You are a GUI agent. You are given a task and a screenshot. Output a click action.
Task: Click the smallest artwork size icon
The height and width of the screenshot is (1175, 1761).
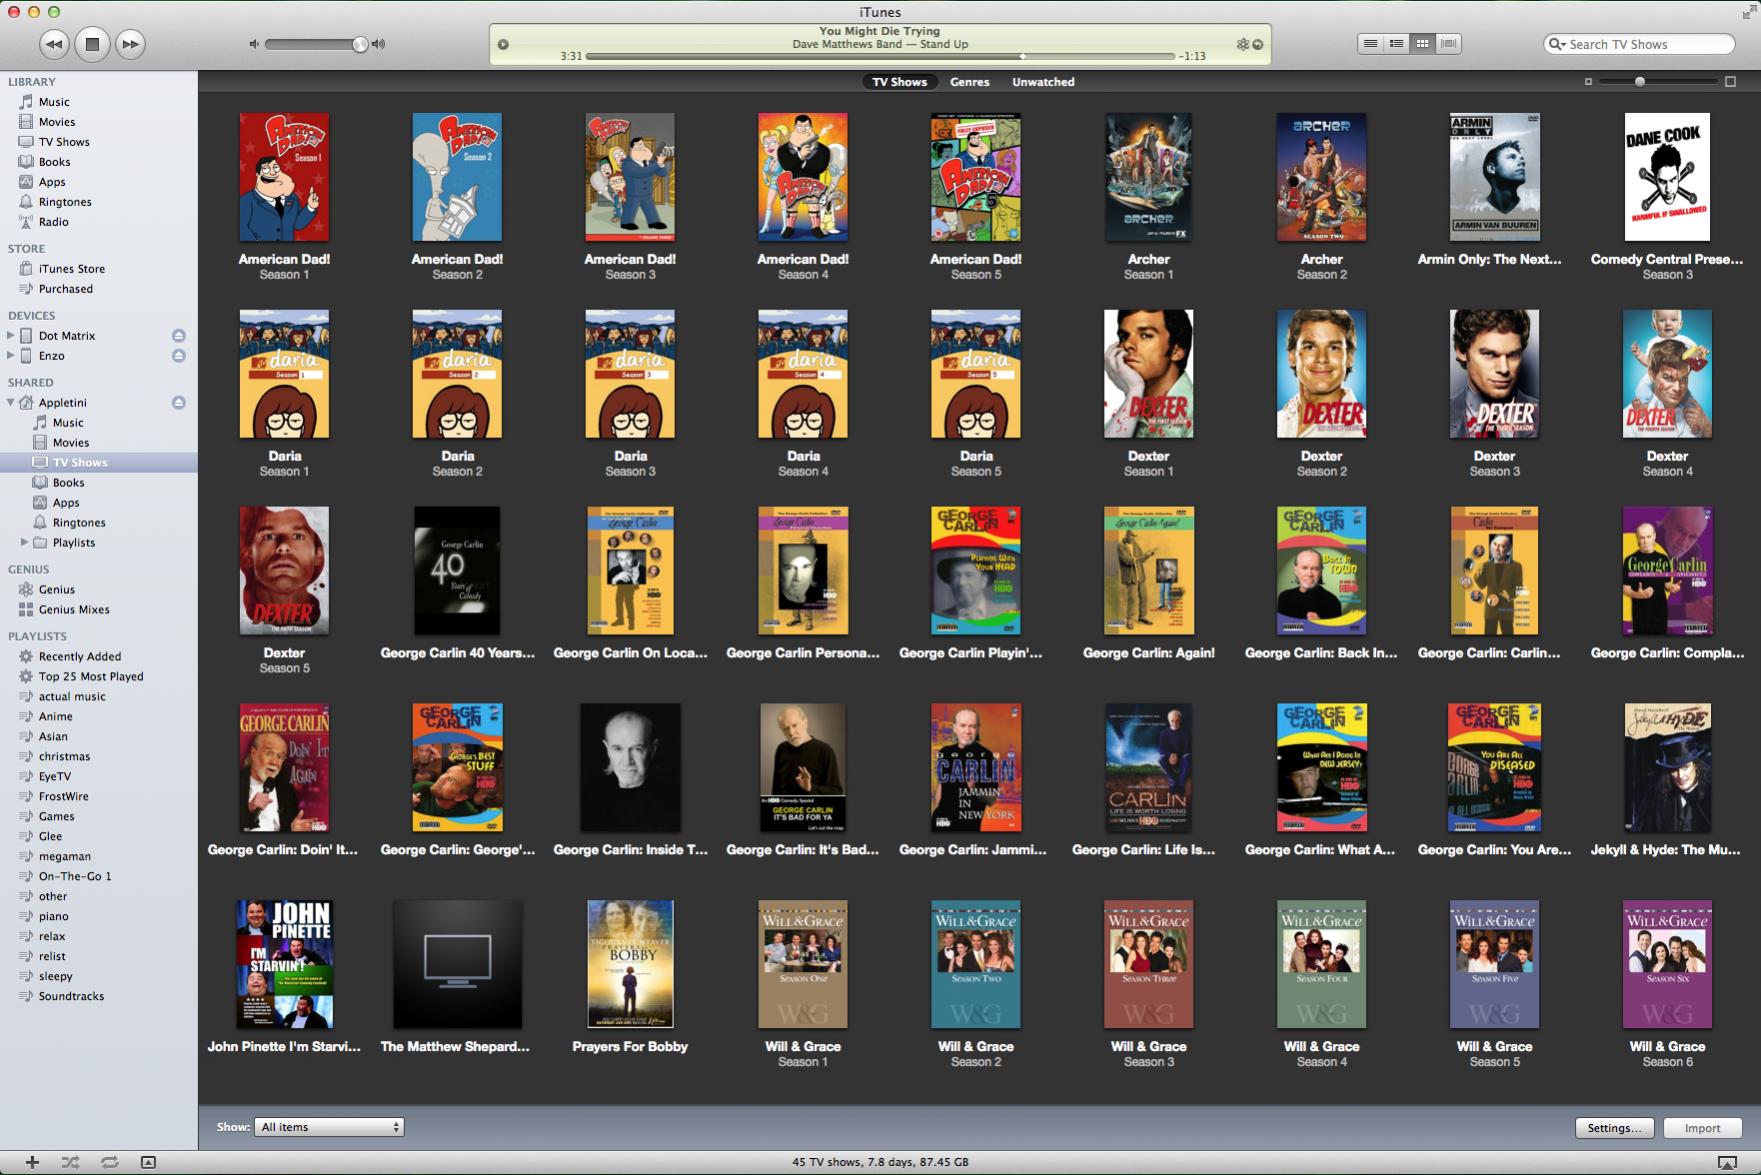(x=1588, y=82)
